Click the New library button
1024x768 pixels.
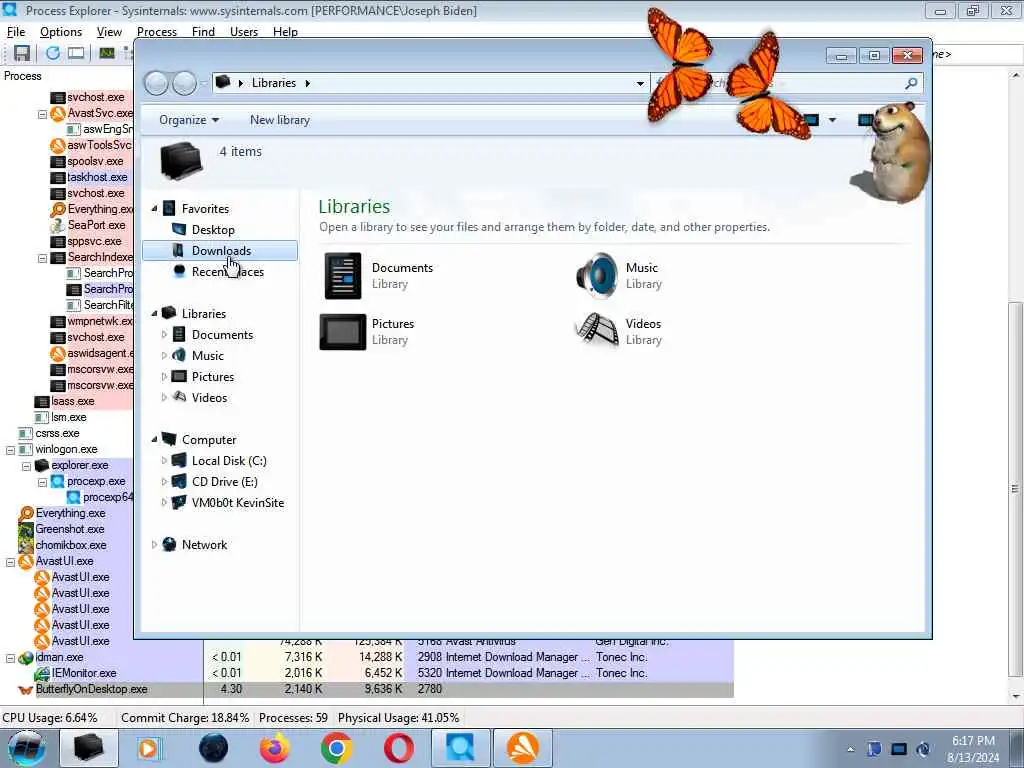(x=280, y=120)
